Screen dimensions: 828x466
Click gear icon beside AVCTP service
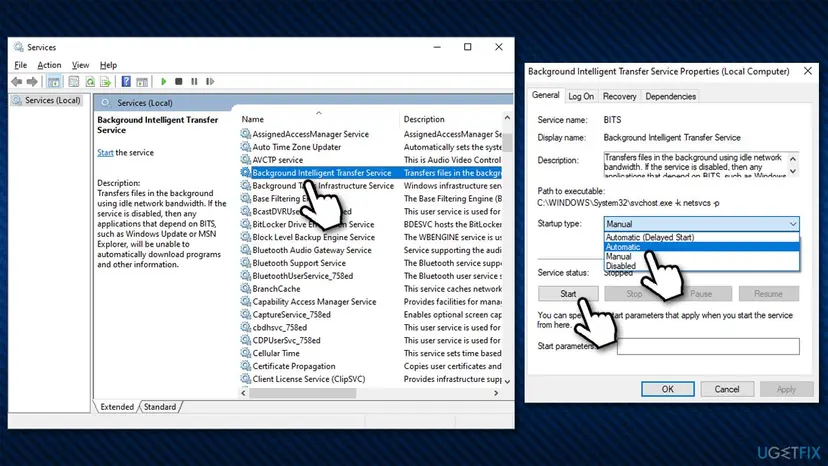tap(245, 160)
